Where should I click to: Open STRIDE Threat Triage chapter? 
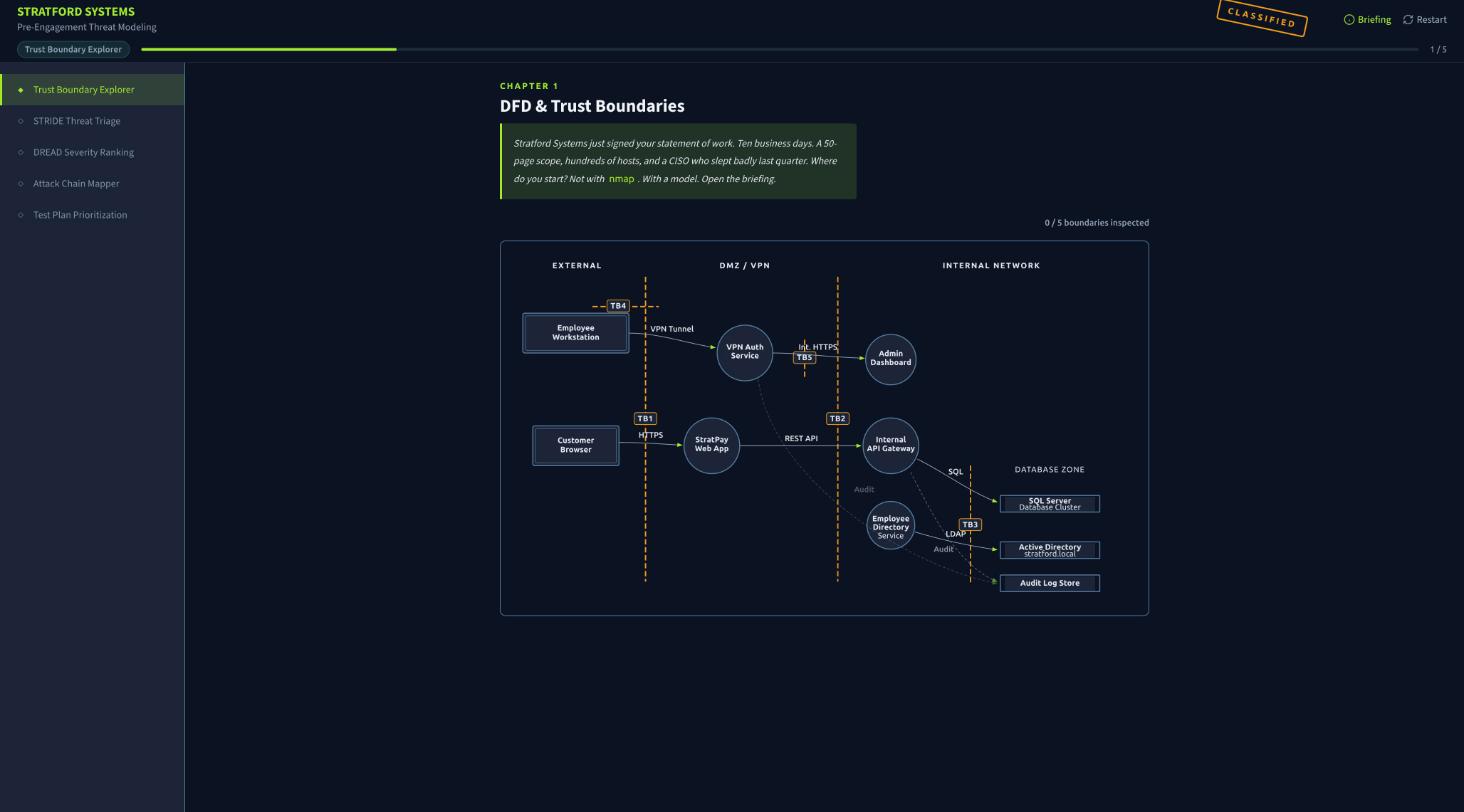[x=92, y=121]
